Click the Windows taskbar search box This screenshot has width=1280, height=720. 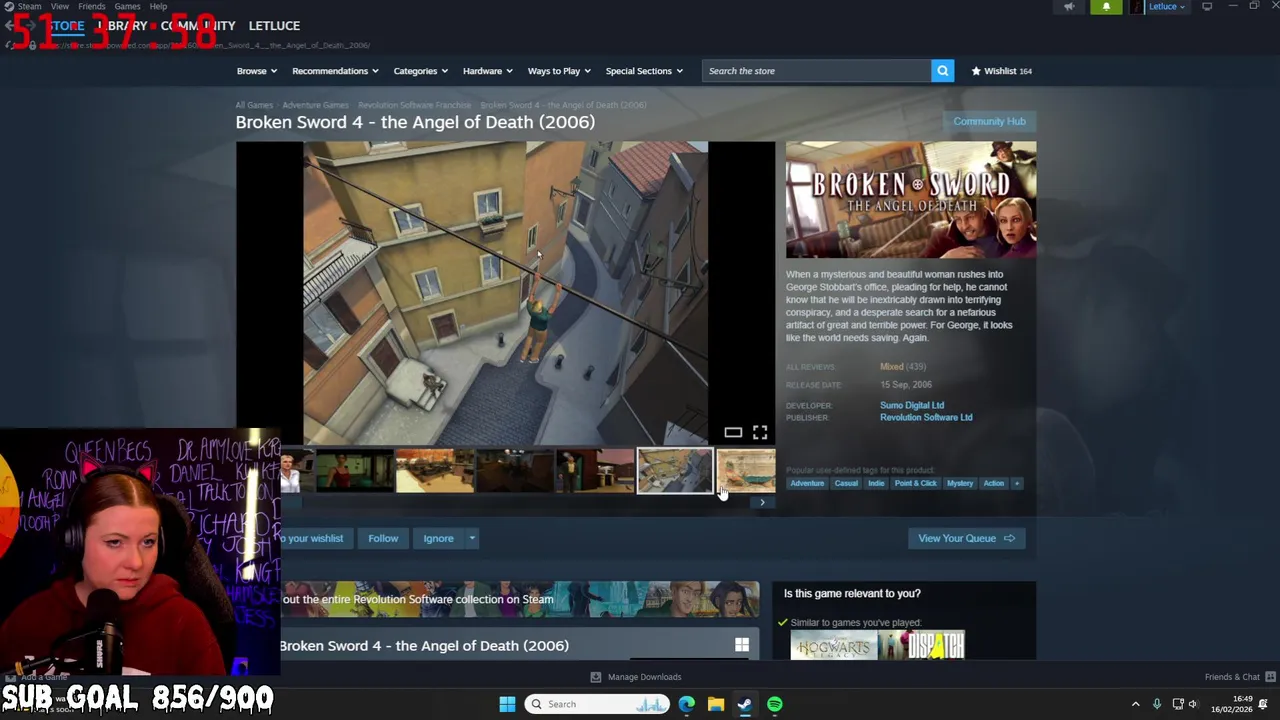point(598,704)
